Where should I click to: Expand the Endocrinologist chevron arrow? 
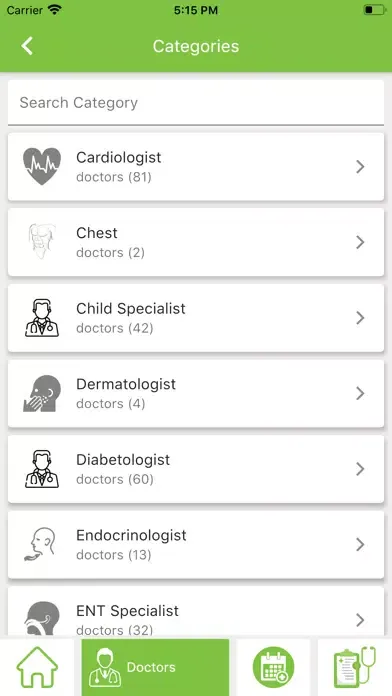pos(360,544)
